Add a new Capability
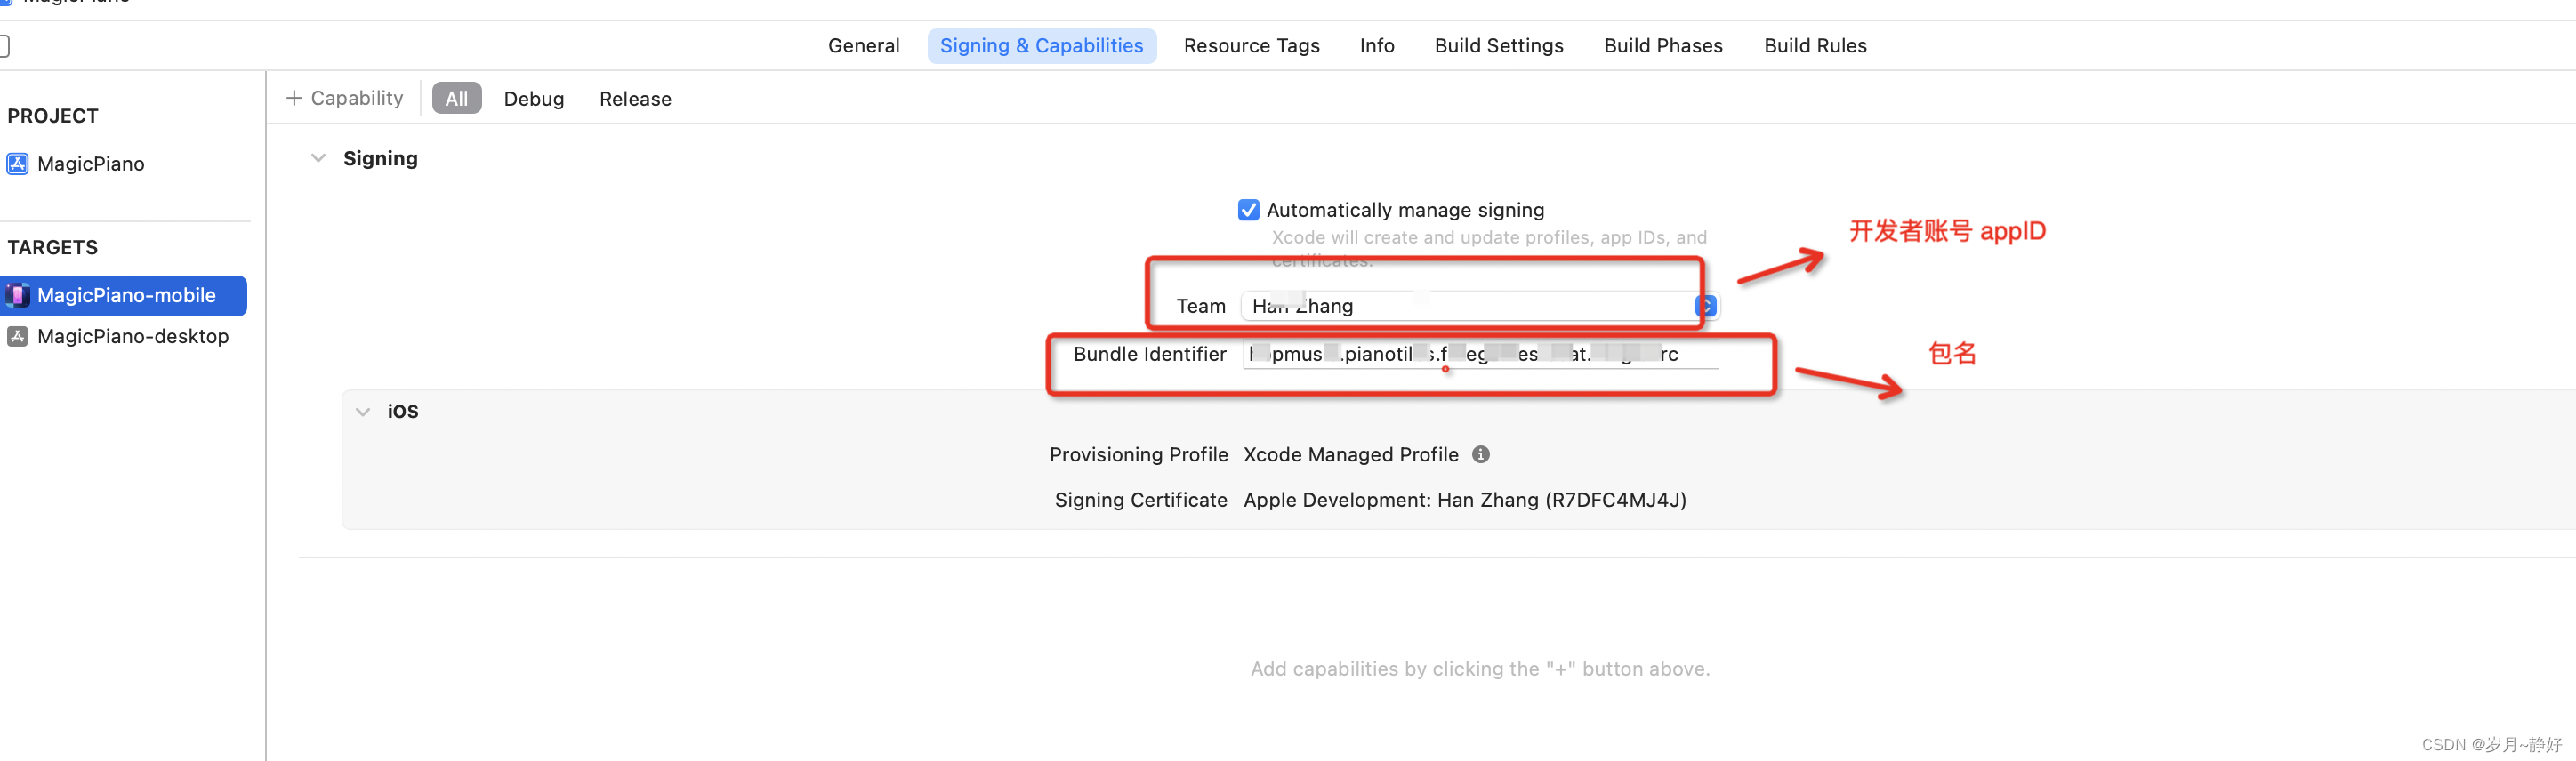The height and width of the screenshot is (761, 2576). click(x=344, y=98)
